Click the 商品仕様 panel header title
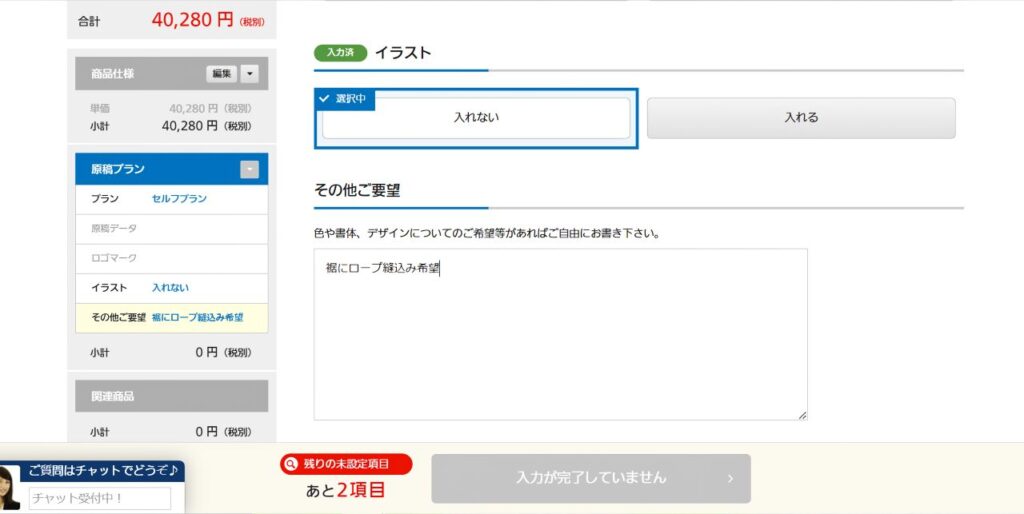 [112, 74]
